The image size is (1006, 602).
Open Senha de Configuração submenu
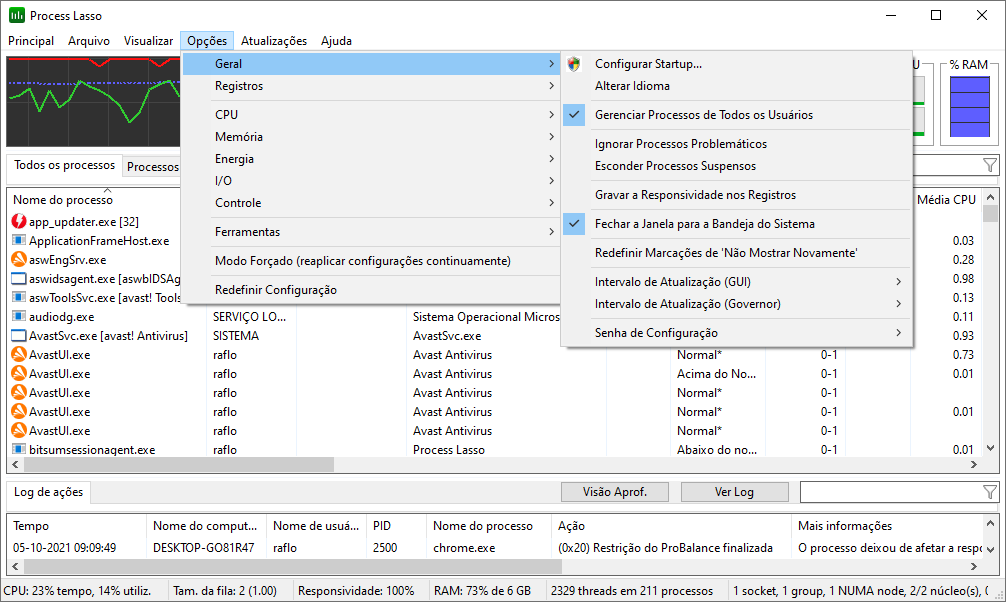[737, 333]
